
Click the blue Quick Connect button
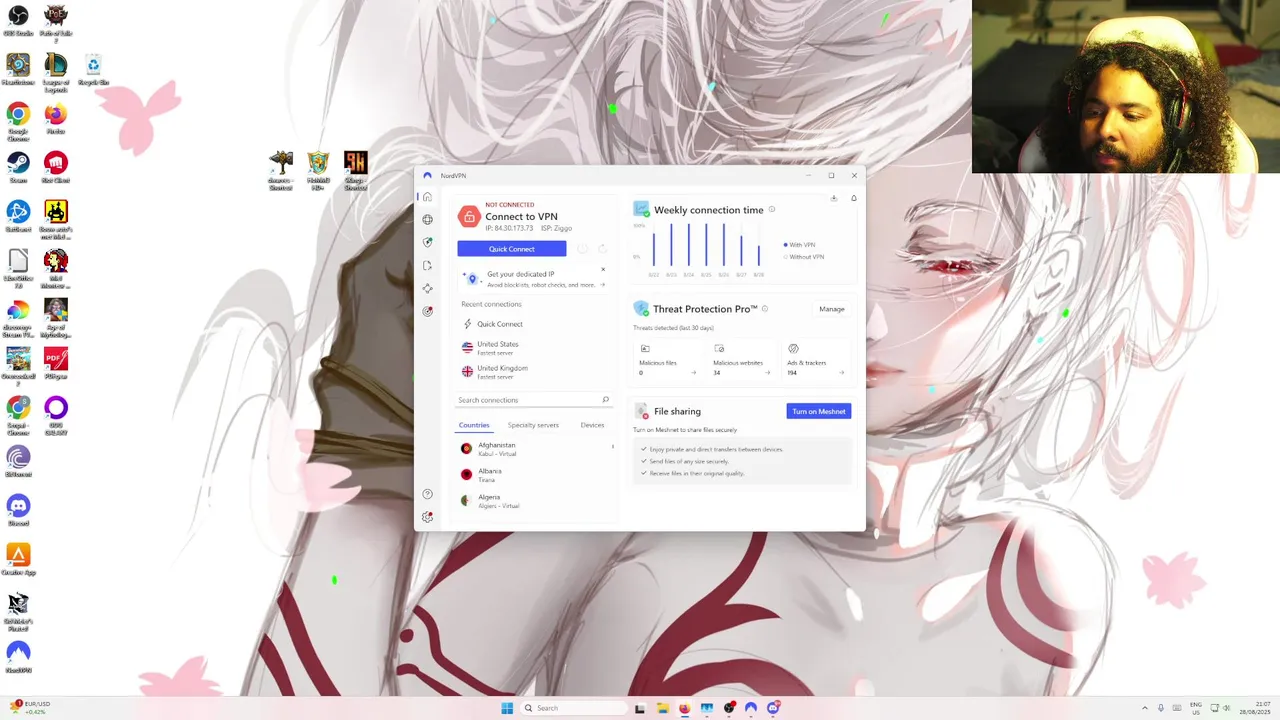tap(512, 249)
